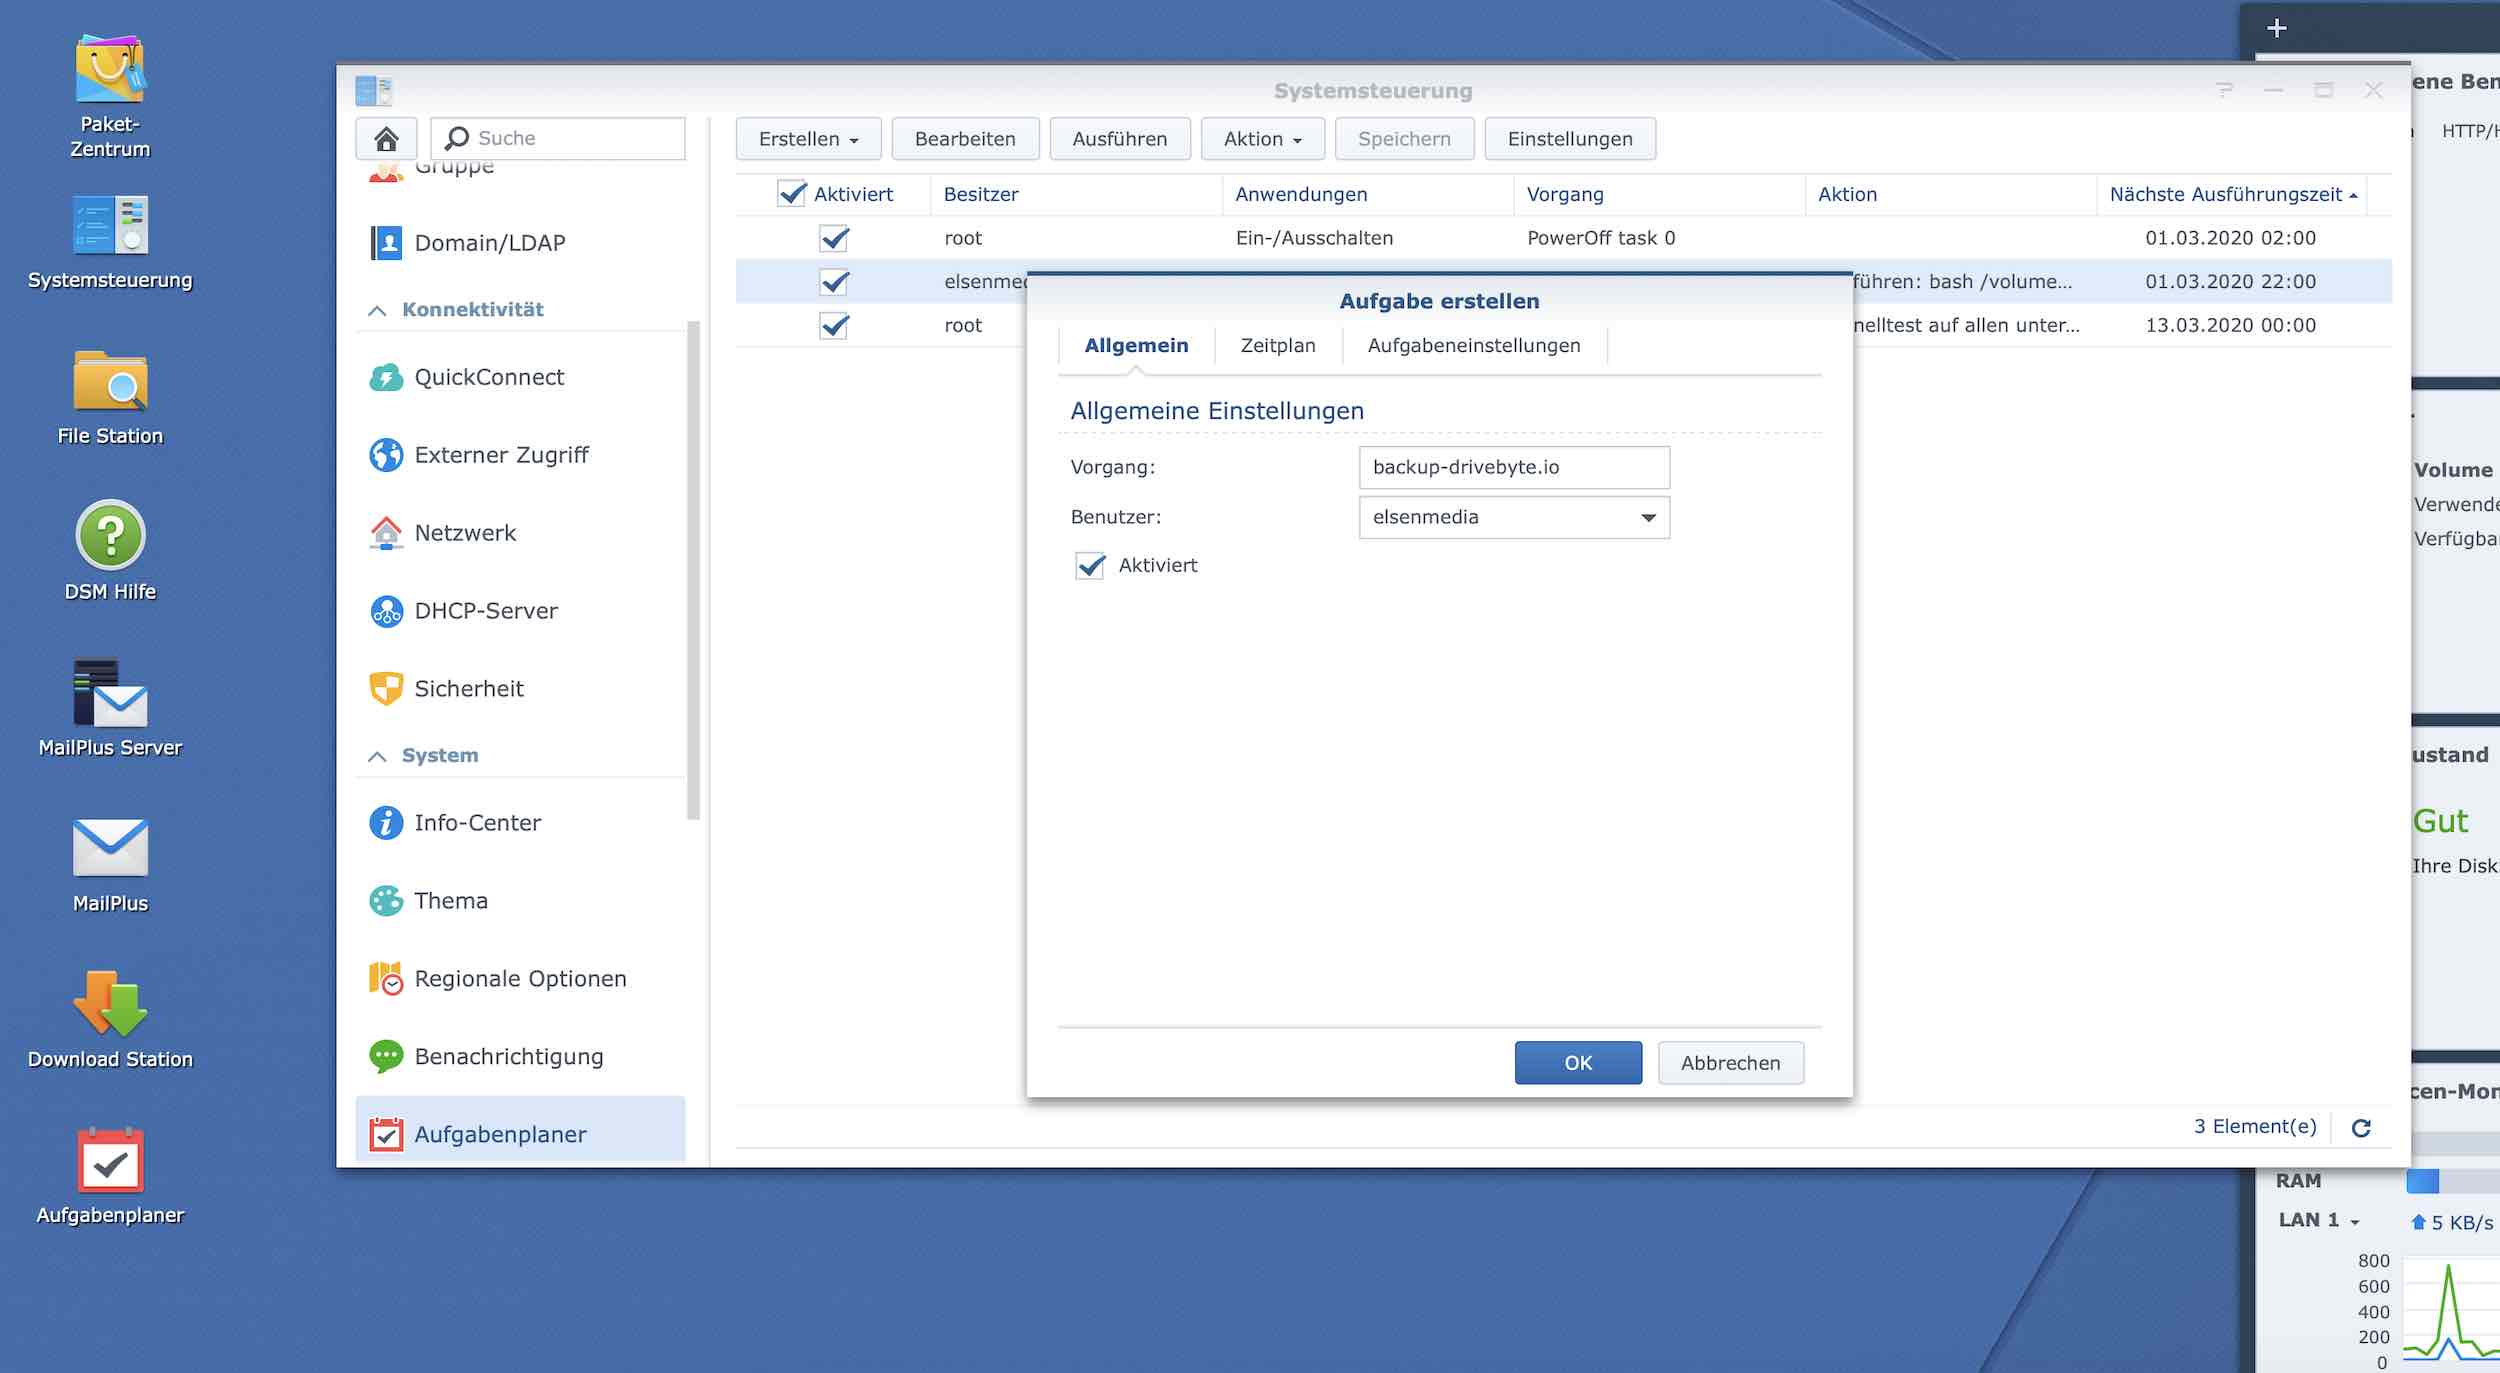Screen dimensions: 2500x1373
Task: Switch to the Zeitplan tab
Action: 1277,345
